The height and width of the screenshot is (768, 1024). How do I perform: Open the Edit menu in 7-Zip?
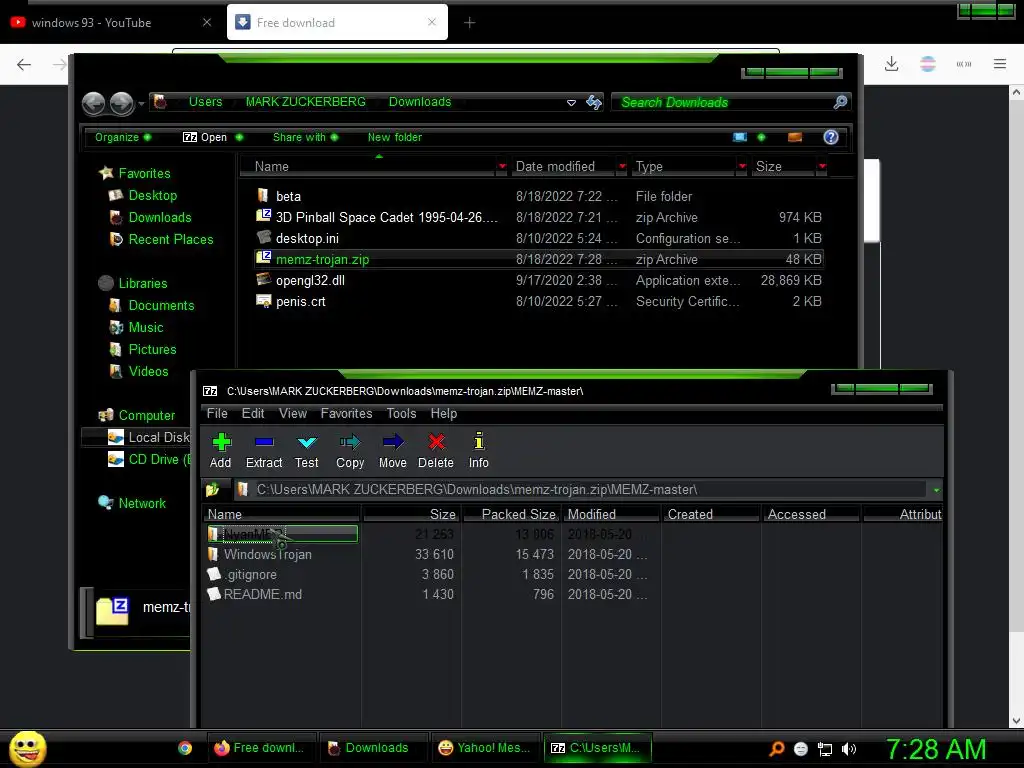coord(253,413)
